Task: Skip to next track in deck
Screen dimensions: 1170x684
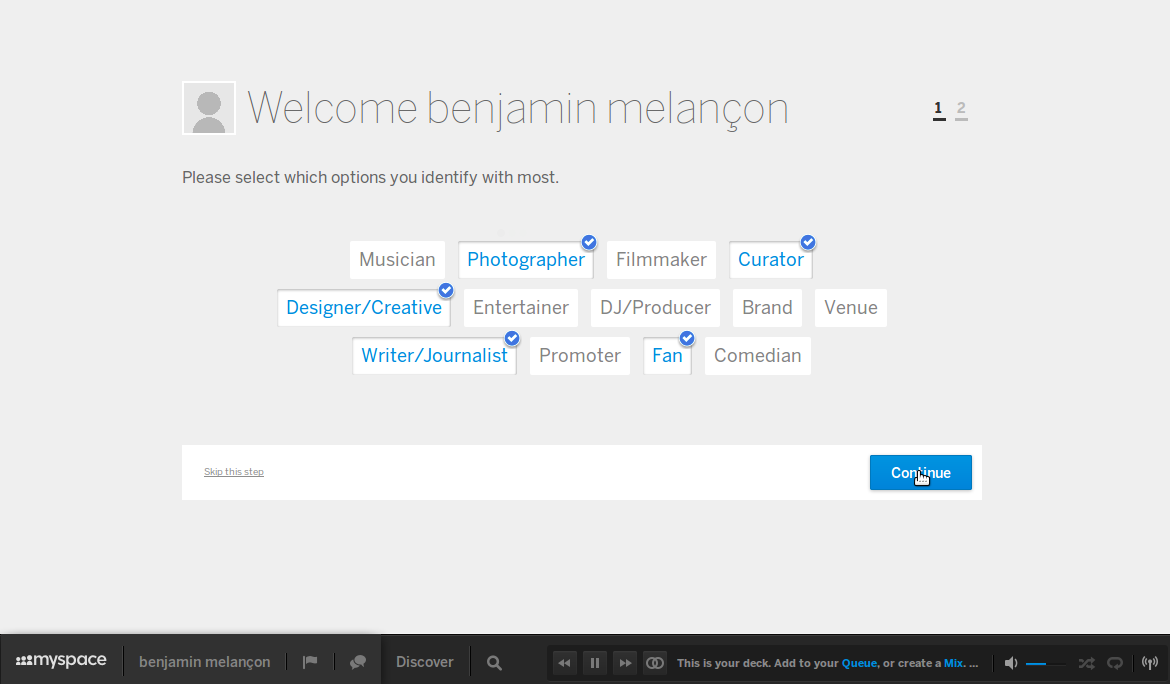Action: (x=625, y=662)
